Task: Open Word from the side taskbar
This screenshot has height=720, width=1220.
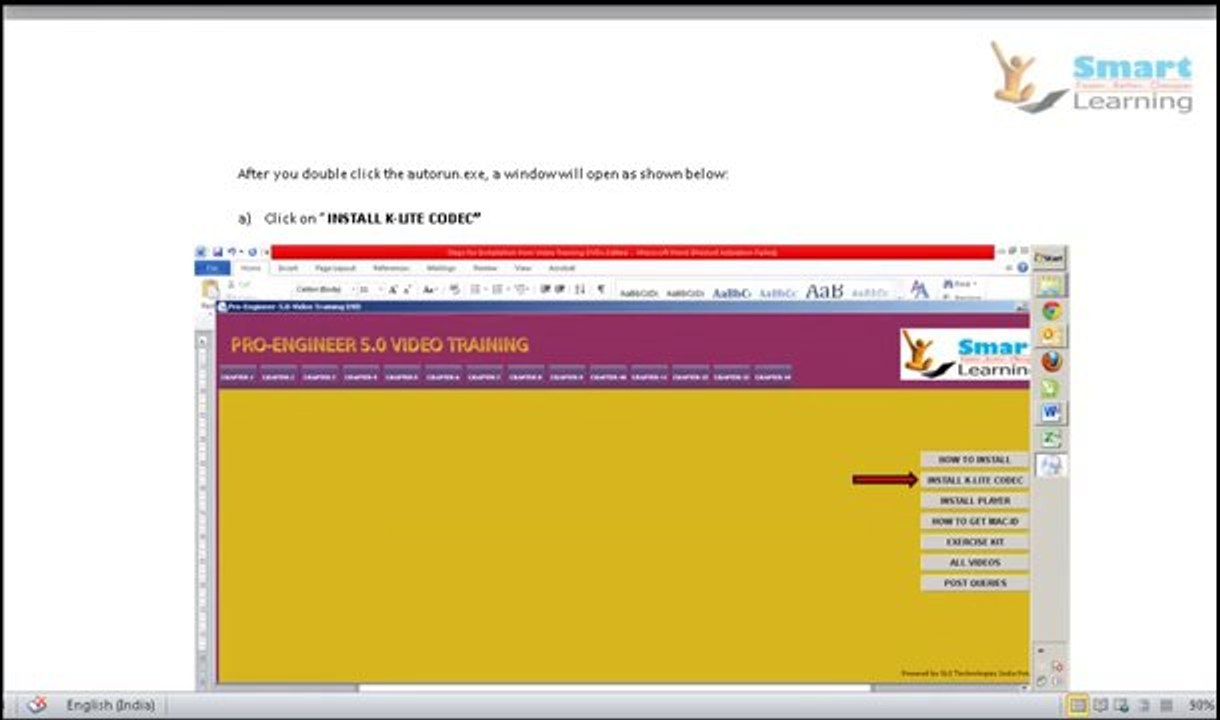Action: pos(1050,412)
